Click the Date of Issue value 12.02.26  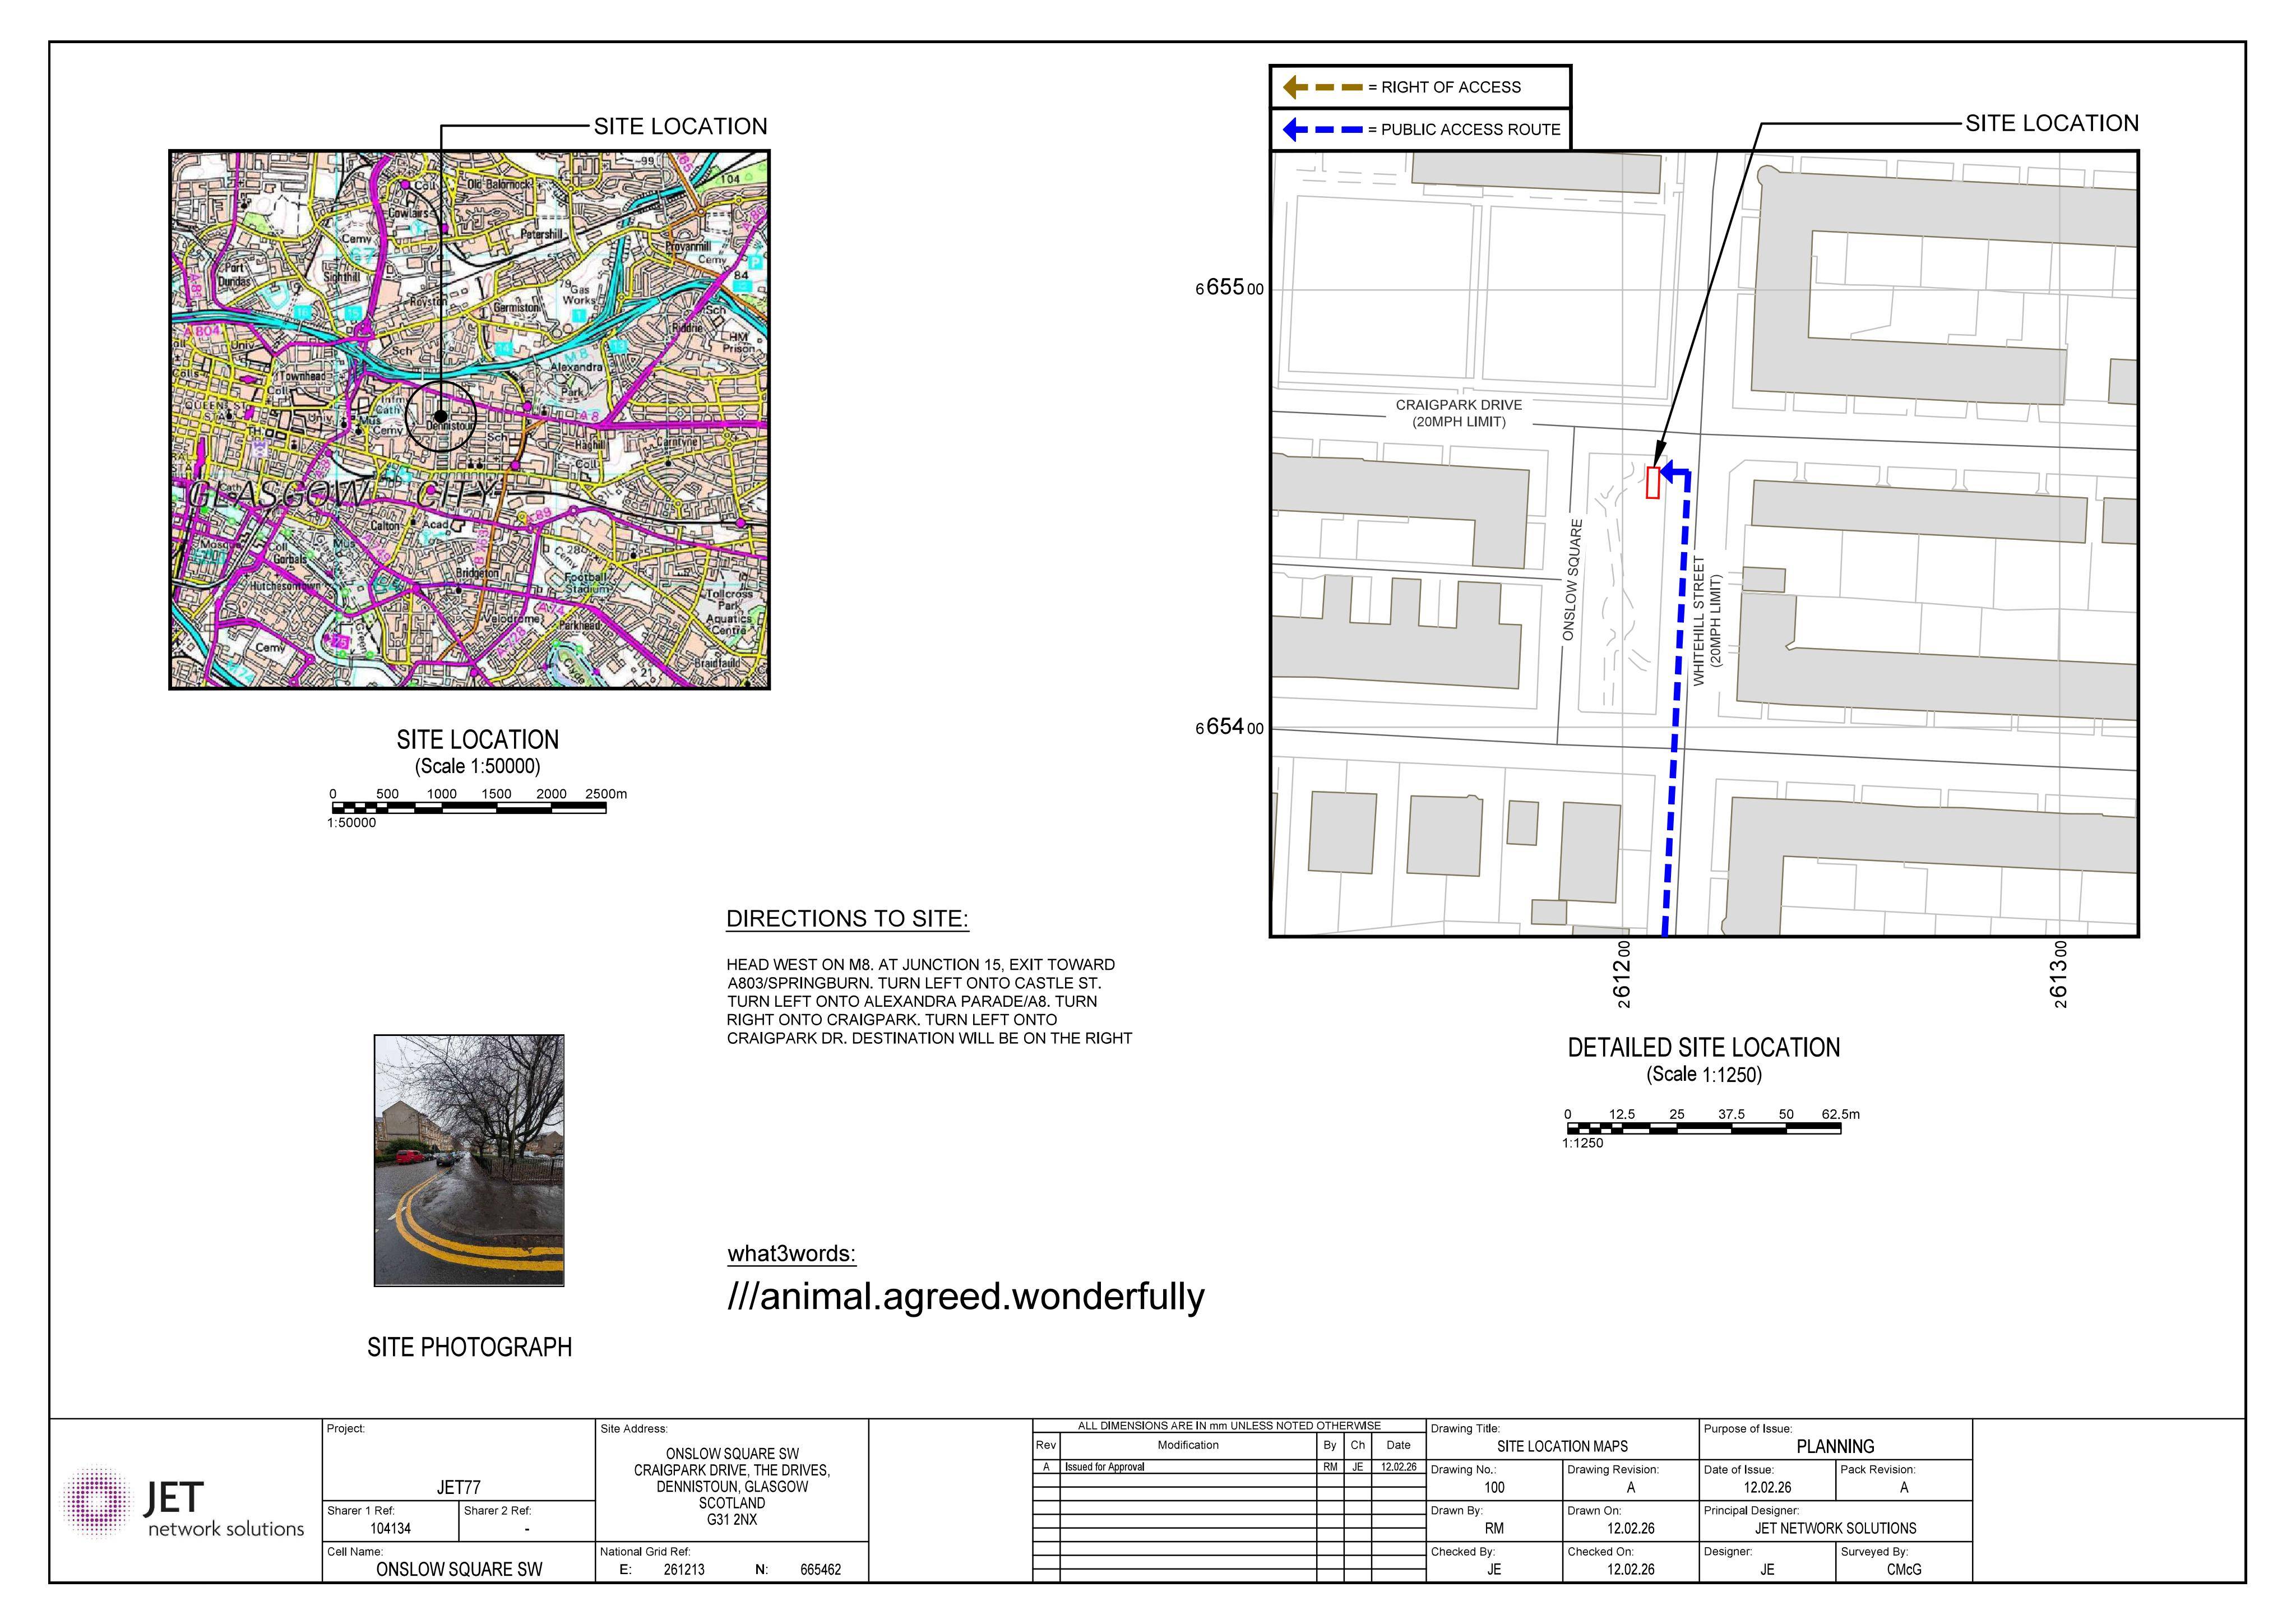1767,1487
